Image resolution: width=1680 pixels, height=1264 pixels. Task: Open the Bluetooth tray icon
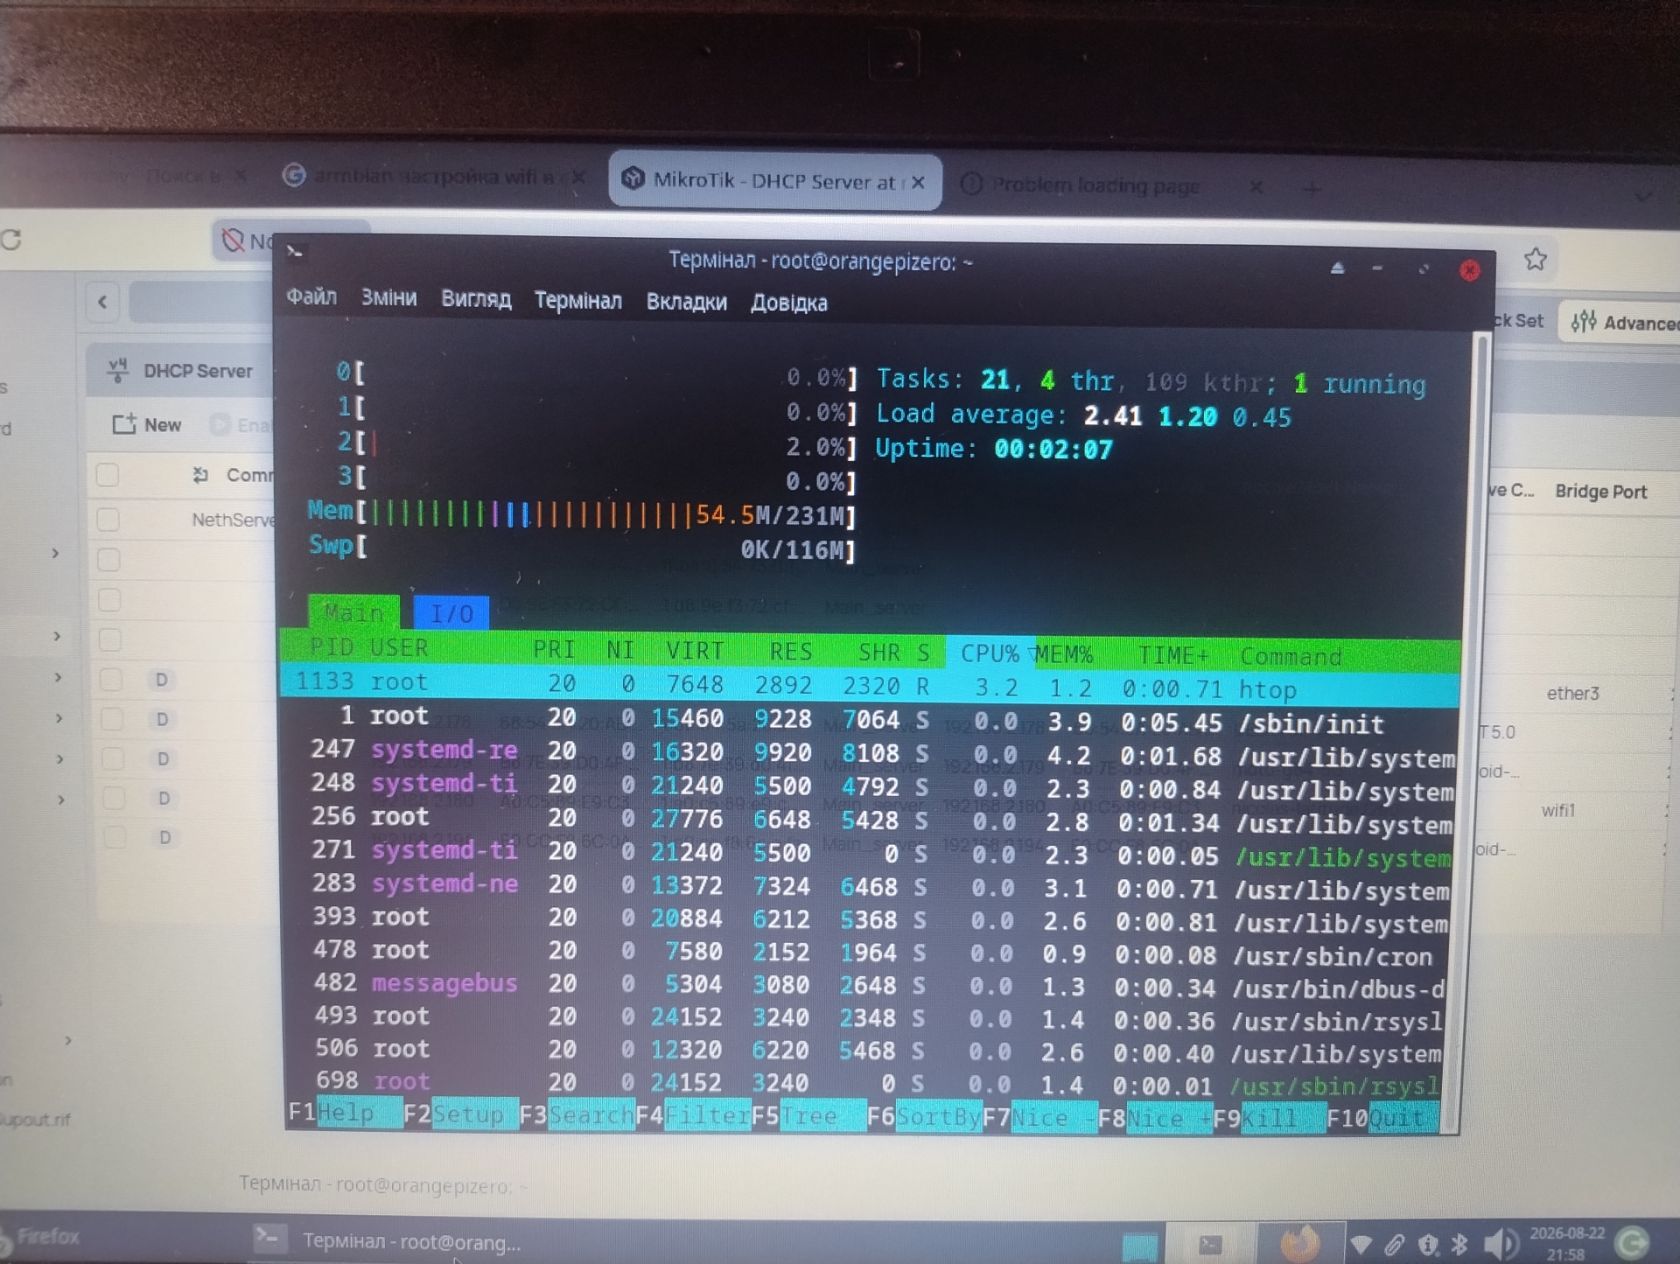[x=1459, y=1243]
